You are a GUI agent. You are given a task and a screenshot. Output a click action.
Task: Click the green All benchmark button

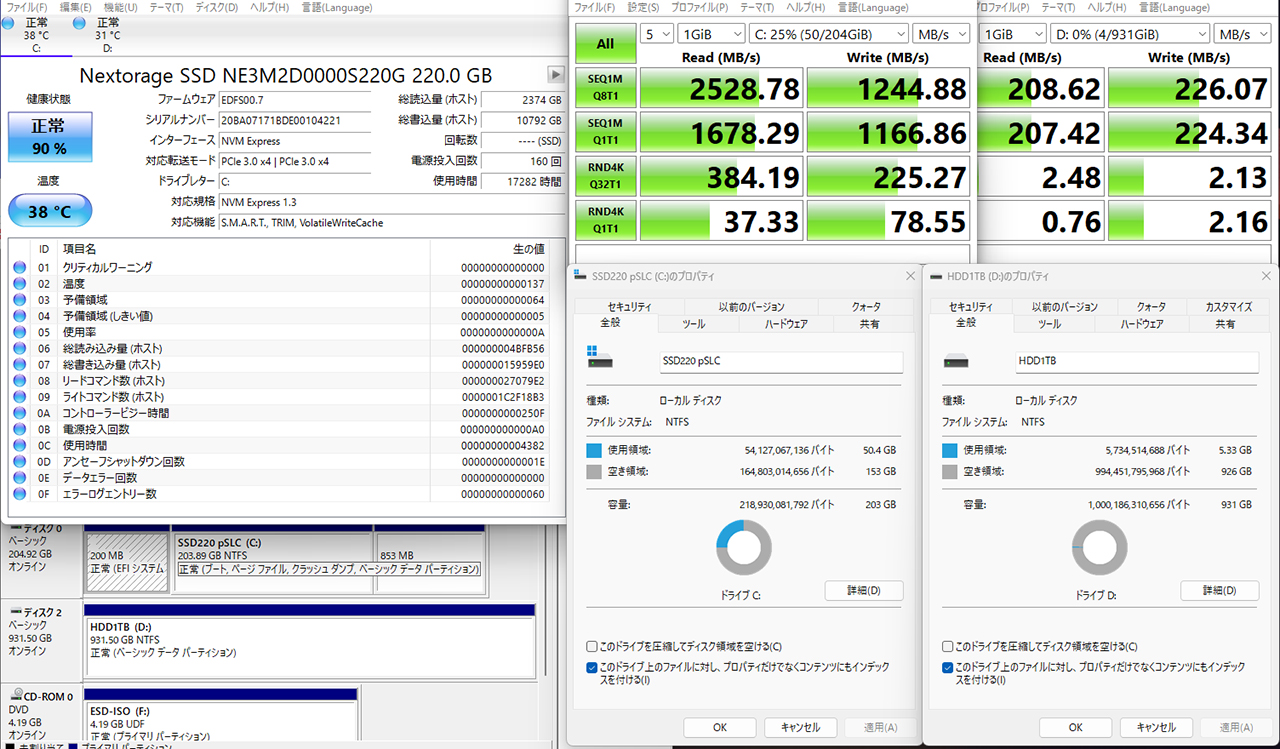coord(606,44)
